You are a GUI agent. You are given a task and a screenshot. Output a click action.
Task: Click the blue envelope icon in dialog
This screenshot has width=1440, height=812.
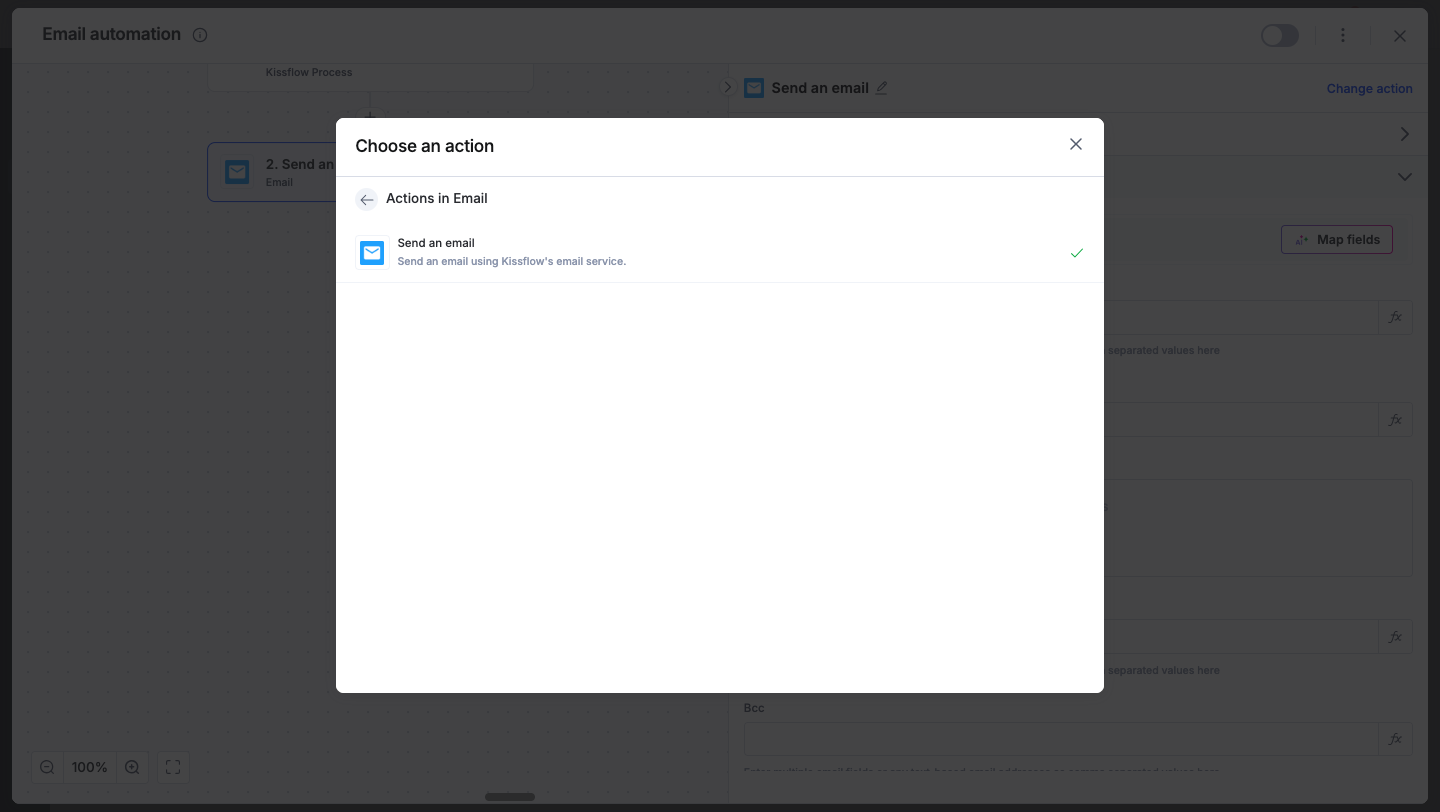pos(372,253)
